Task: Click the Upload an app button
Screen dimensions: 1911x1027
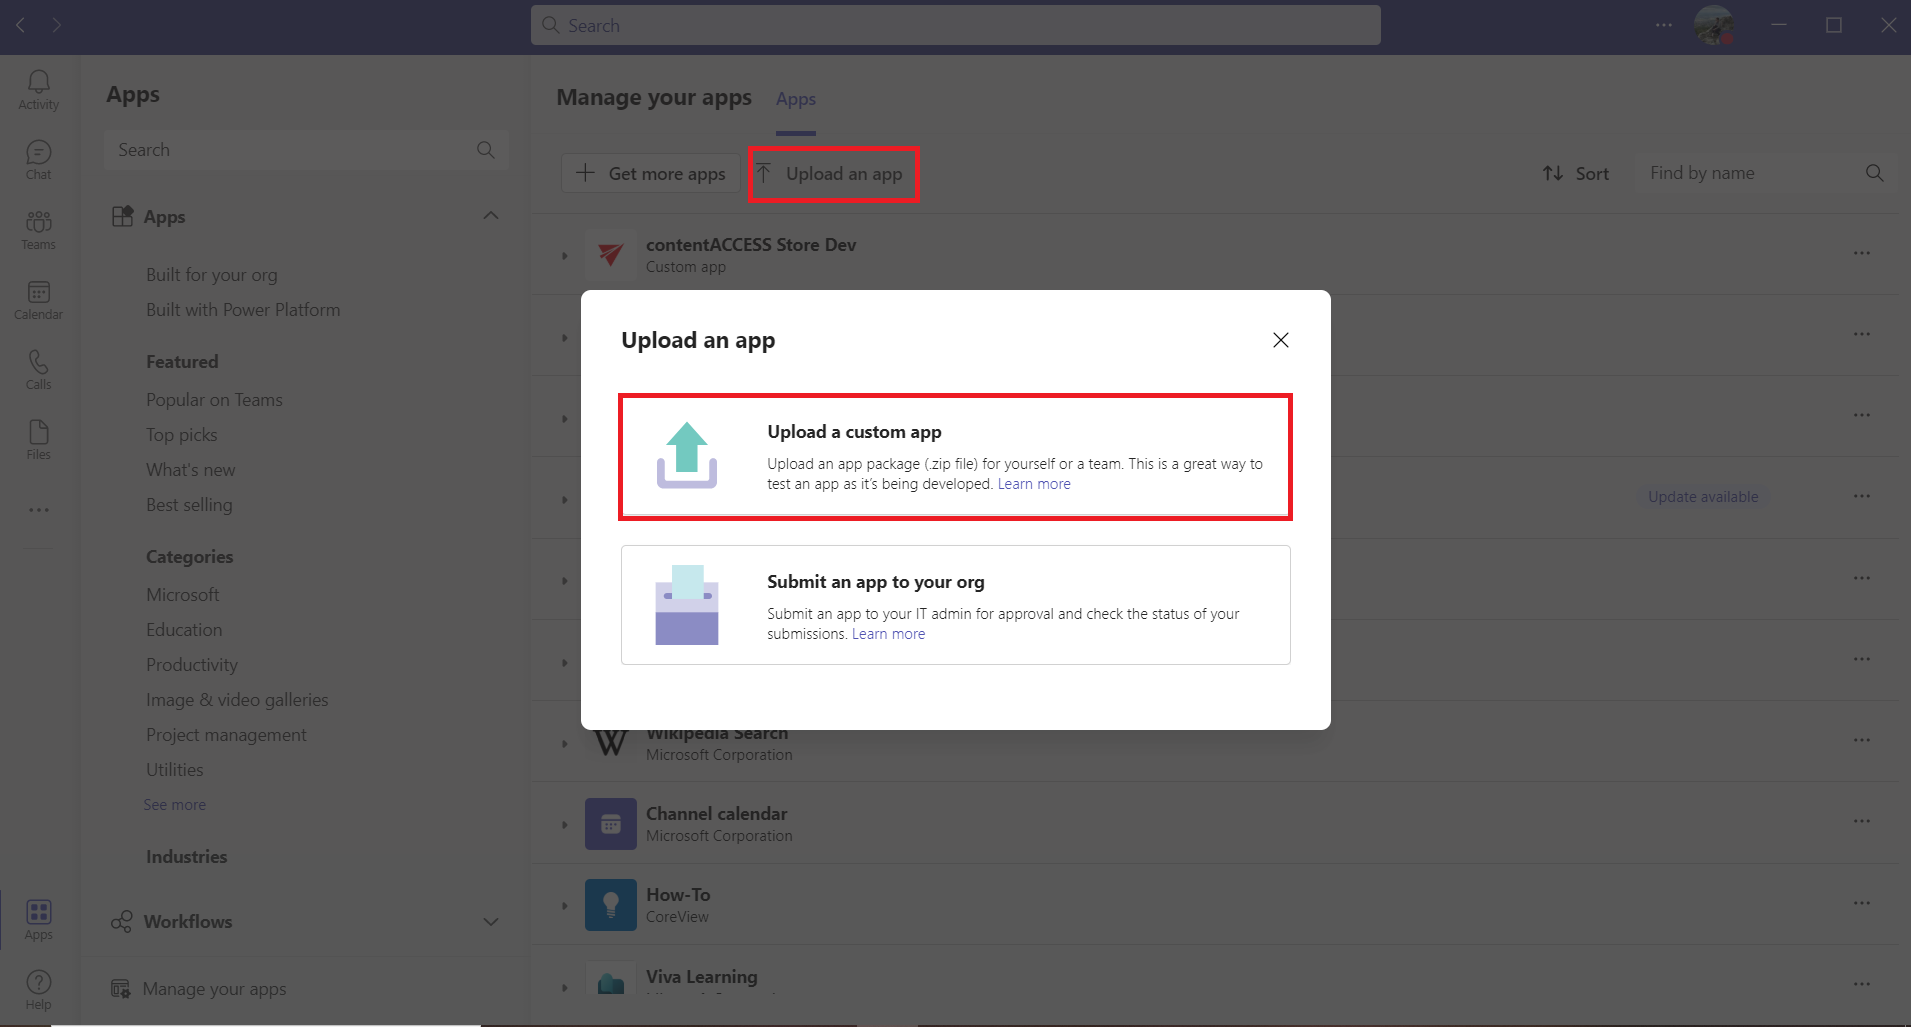Action: [x=833, y=174]
